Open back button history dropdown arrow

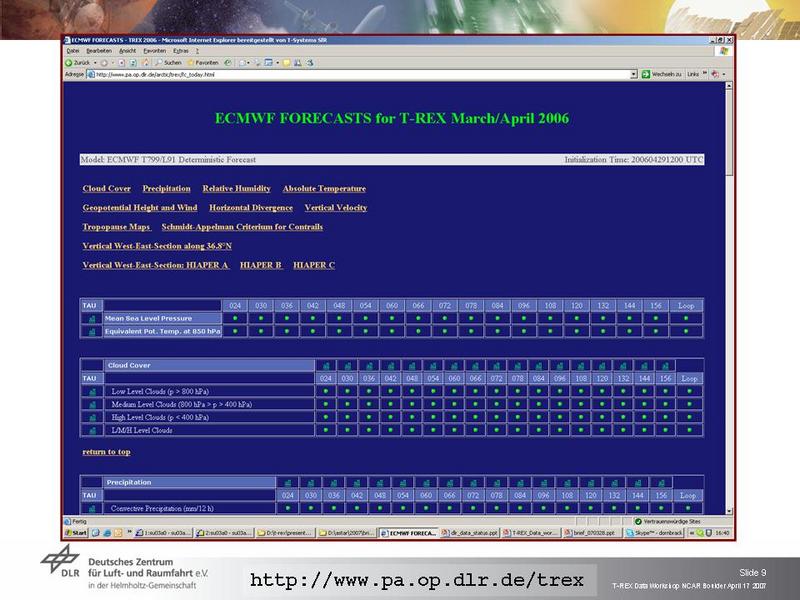click(x=95, y=63)
